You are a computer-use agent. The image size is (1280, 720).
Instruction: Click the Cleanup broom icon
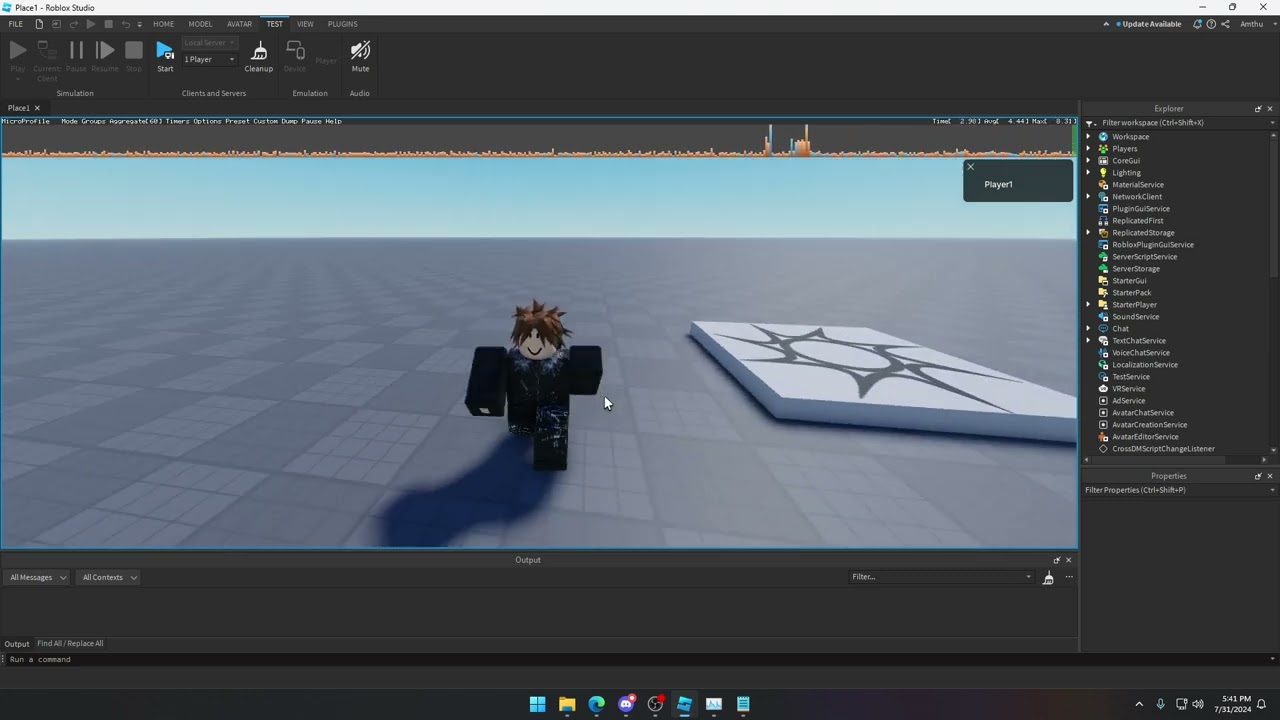(259, 51)
